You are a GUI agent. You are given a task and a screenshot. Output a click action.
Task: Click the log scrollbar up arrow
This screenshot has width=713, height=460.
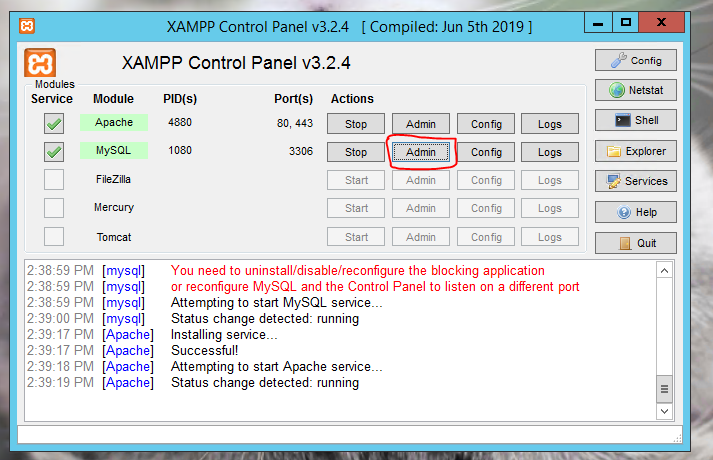pyautogui.click(x=664, y=270)
